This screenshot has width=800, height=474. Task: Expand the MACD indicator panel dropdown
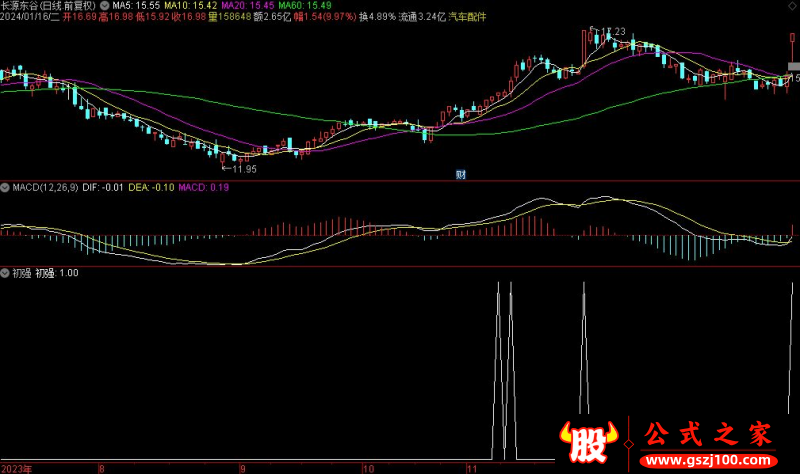(5, 187)
